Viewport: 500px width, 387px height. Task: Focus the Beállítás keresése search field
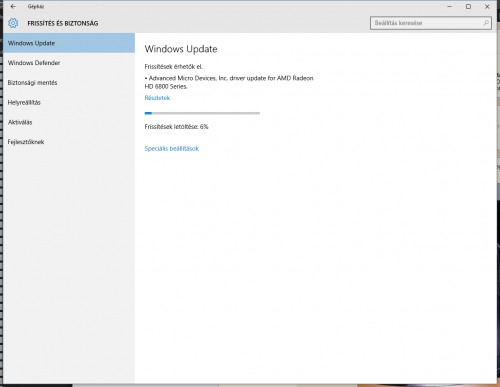coord(431,23)
